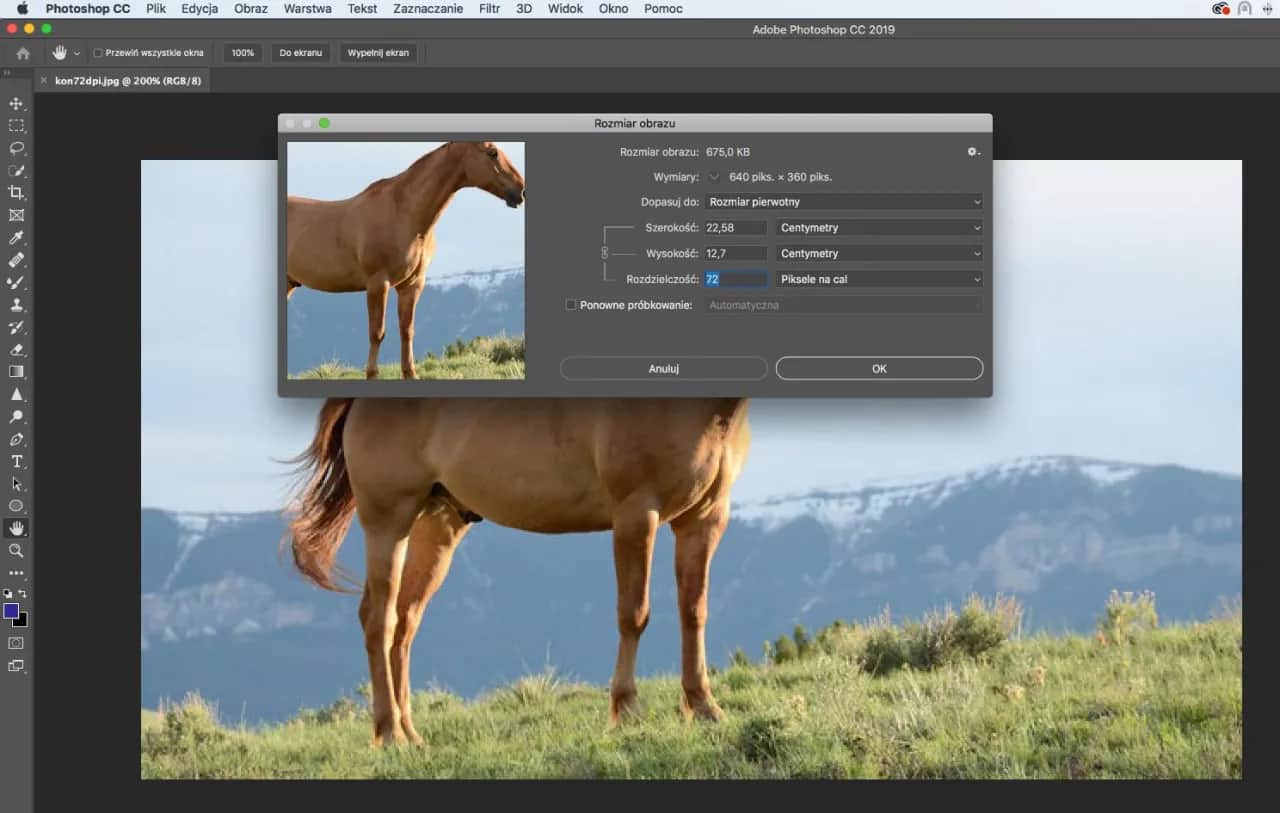Enable Ponowne próbkowanie resampling
1280x813 pixels.
[x=570, y=304]
